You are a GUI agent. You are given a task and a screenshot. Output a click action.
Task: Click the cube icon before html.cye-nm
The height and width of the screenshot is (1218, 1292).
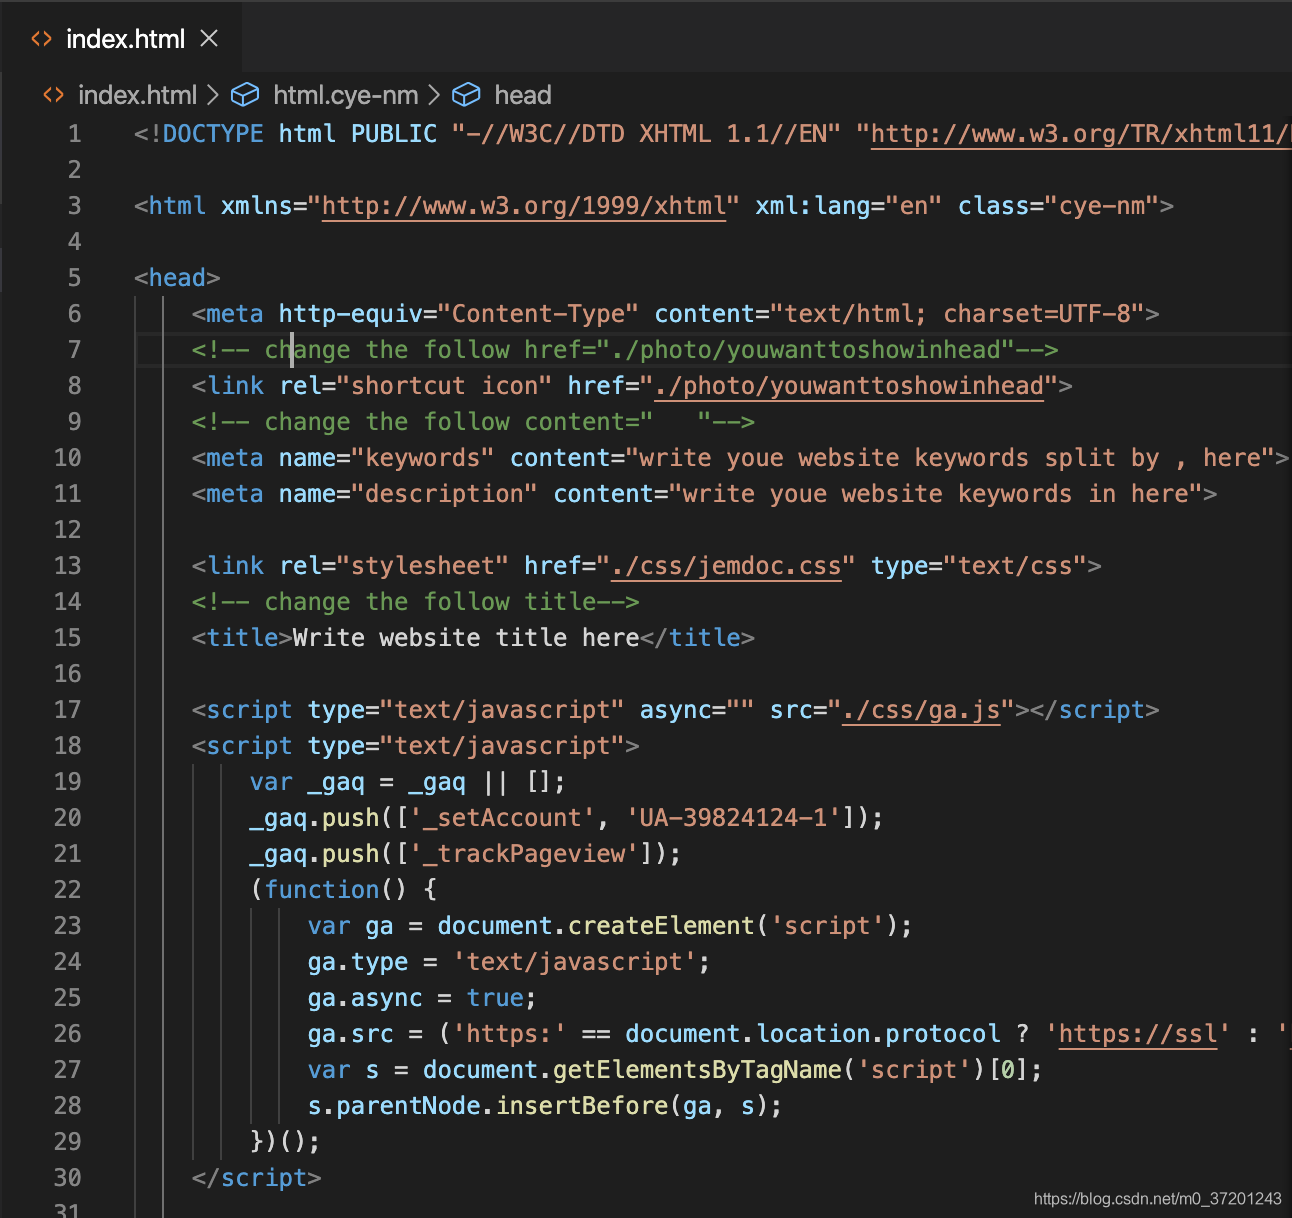[245, 95]
